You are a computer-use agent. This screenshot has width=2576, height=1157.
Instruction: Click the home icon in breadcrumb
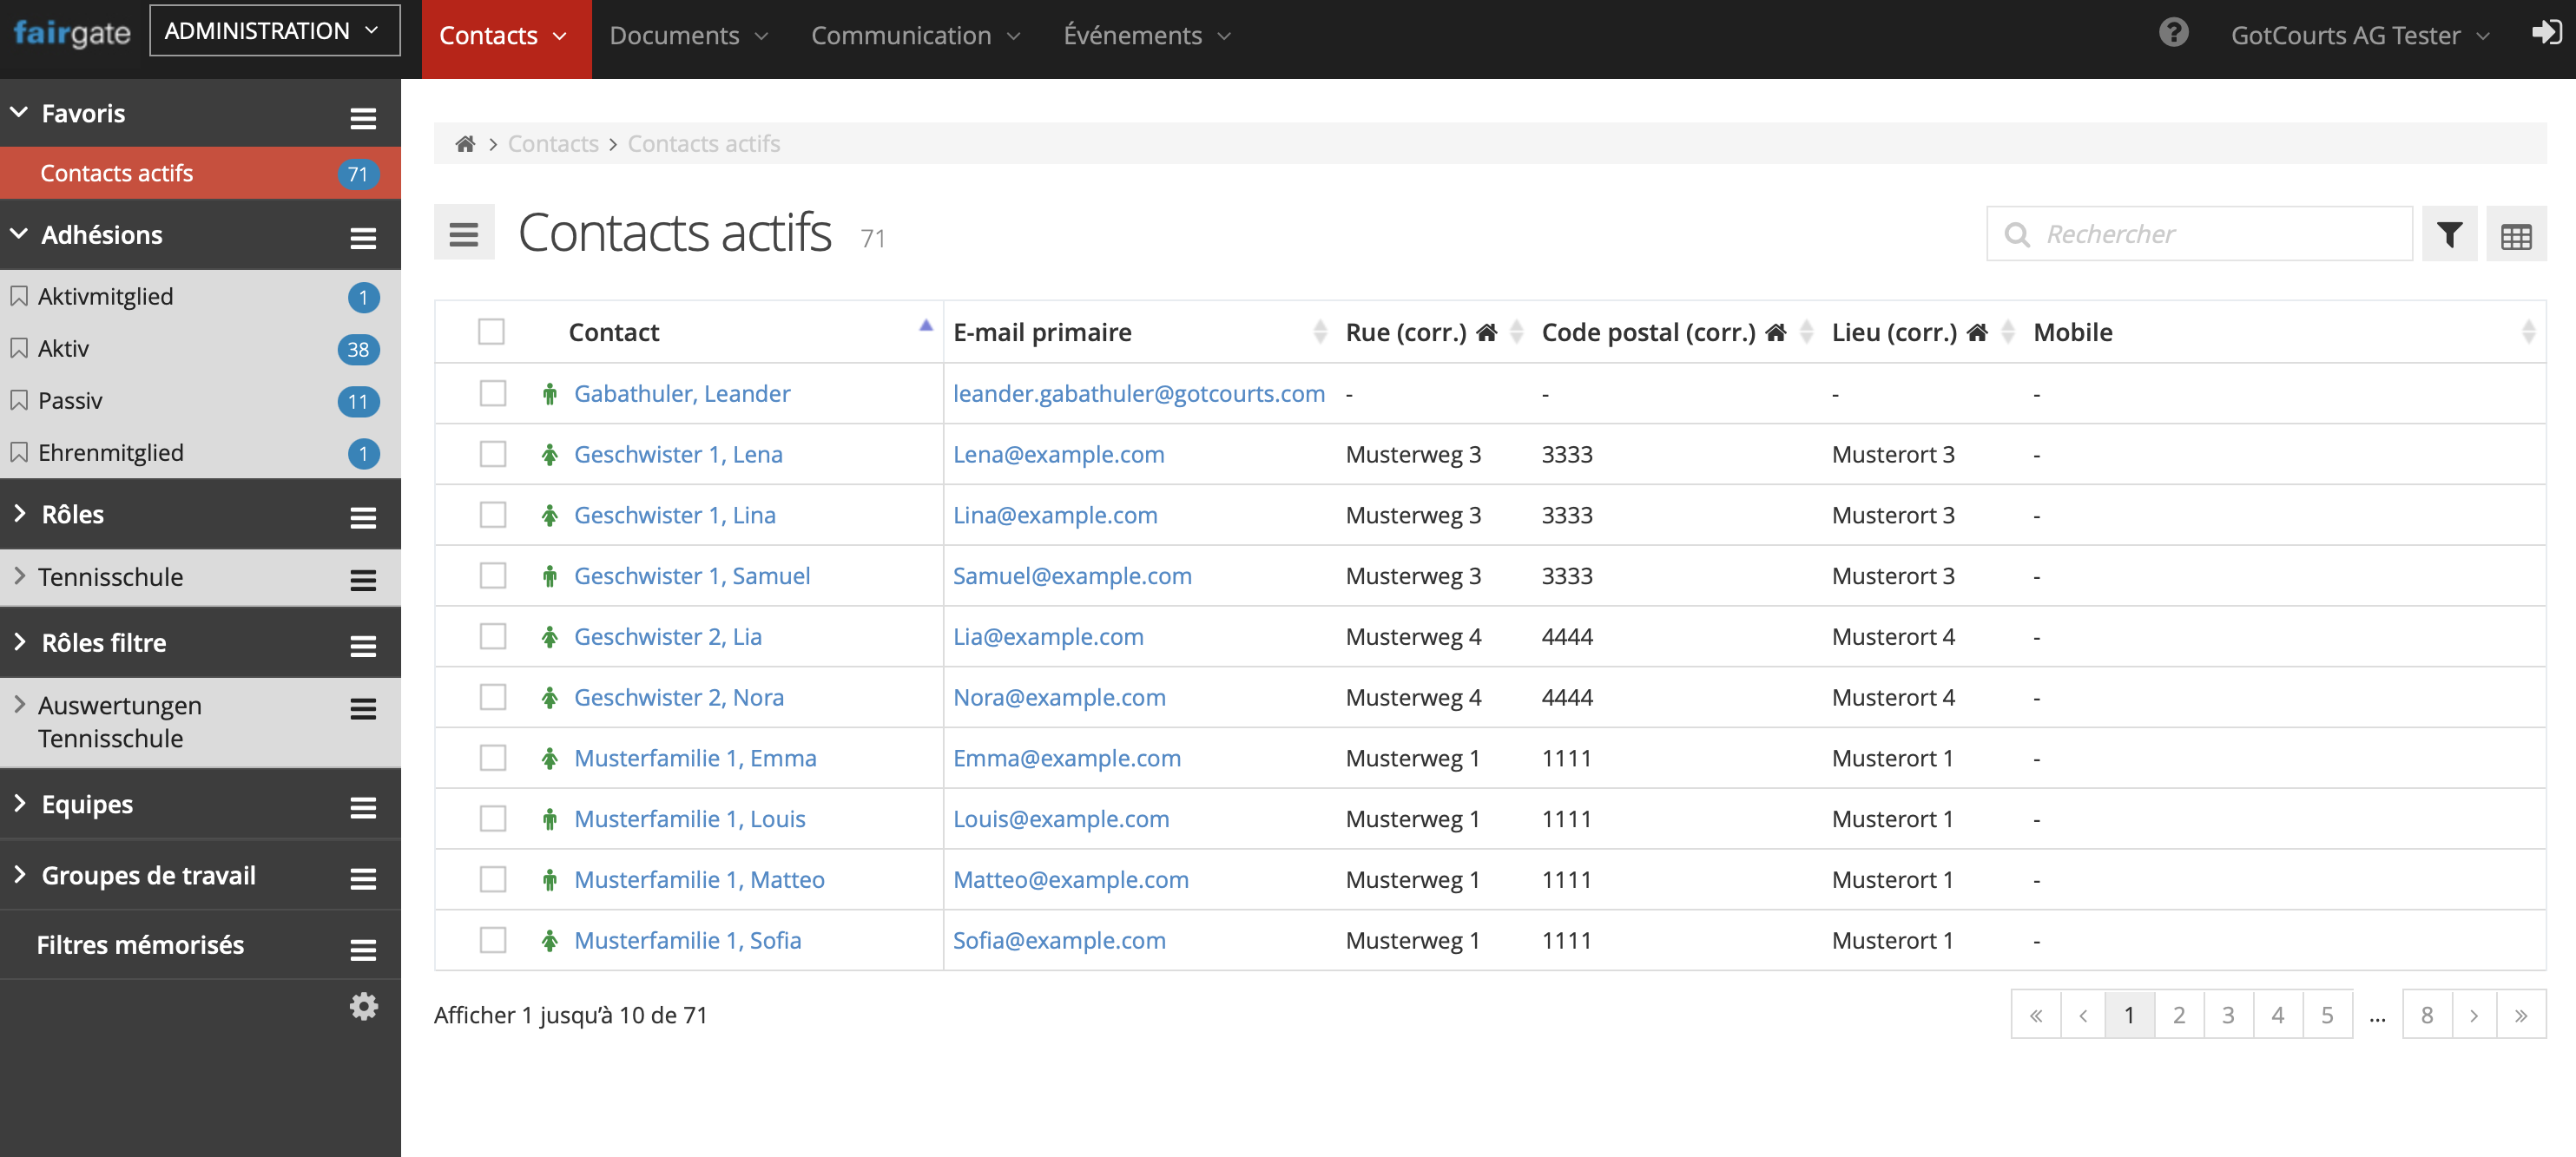(465, 144)
